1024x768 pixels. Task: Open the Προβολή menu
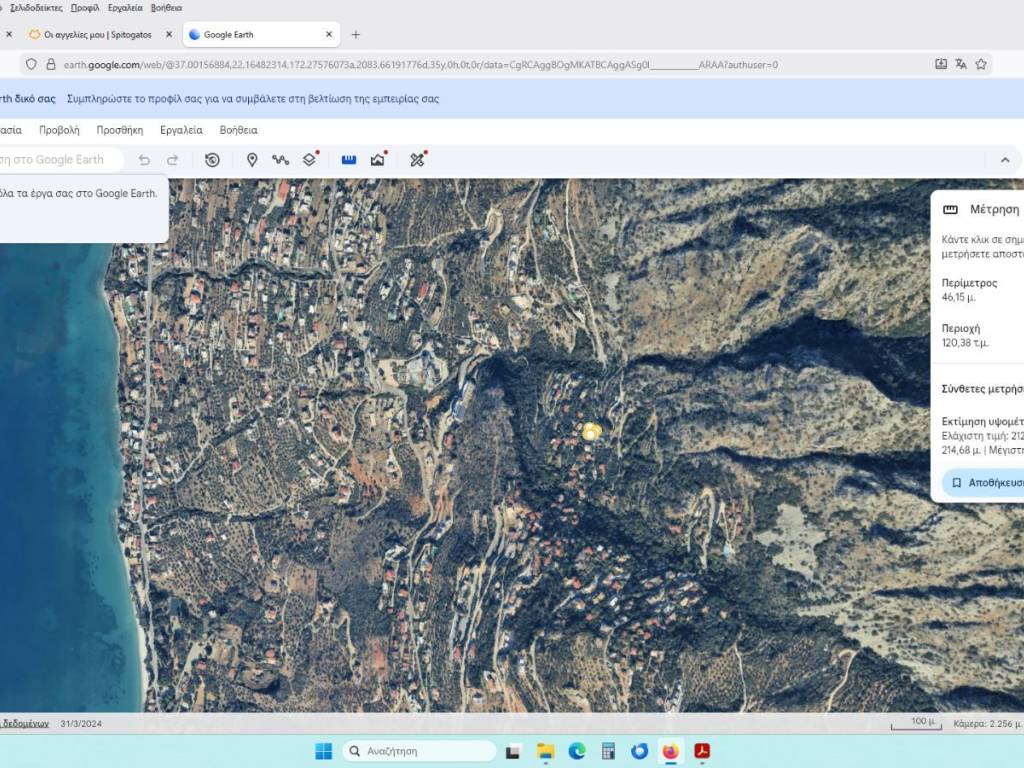point(59,130)
